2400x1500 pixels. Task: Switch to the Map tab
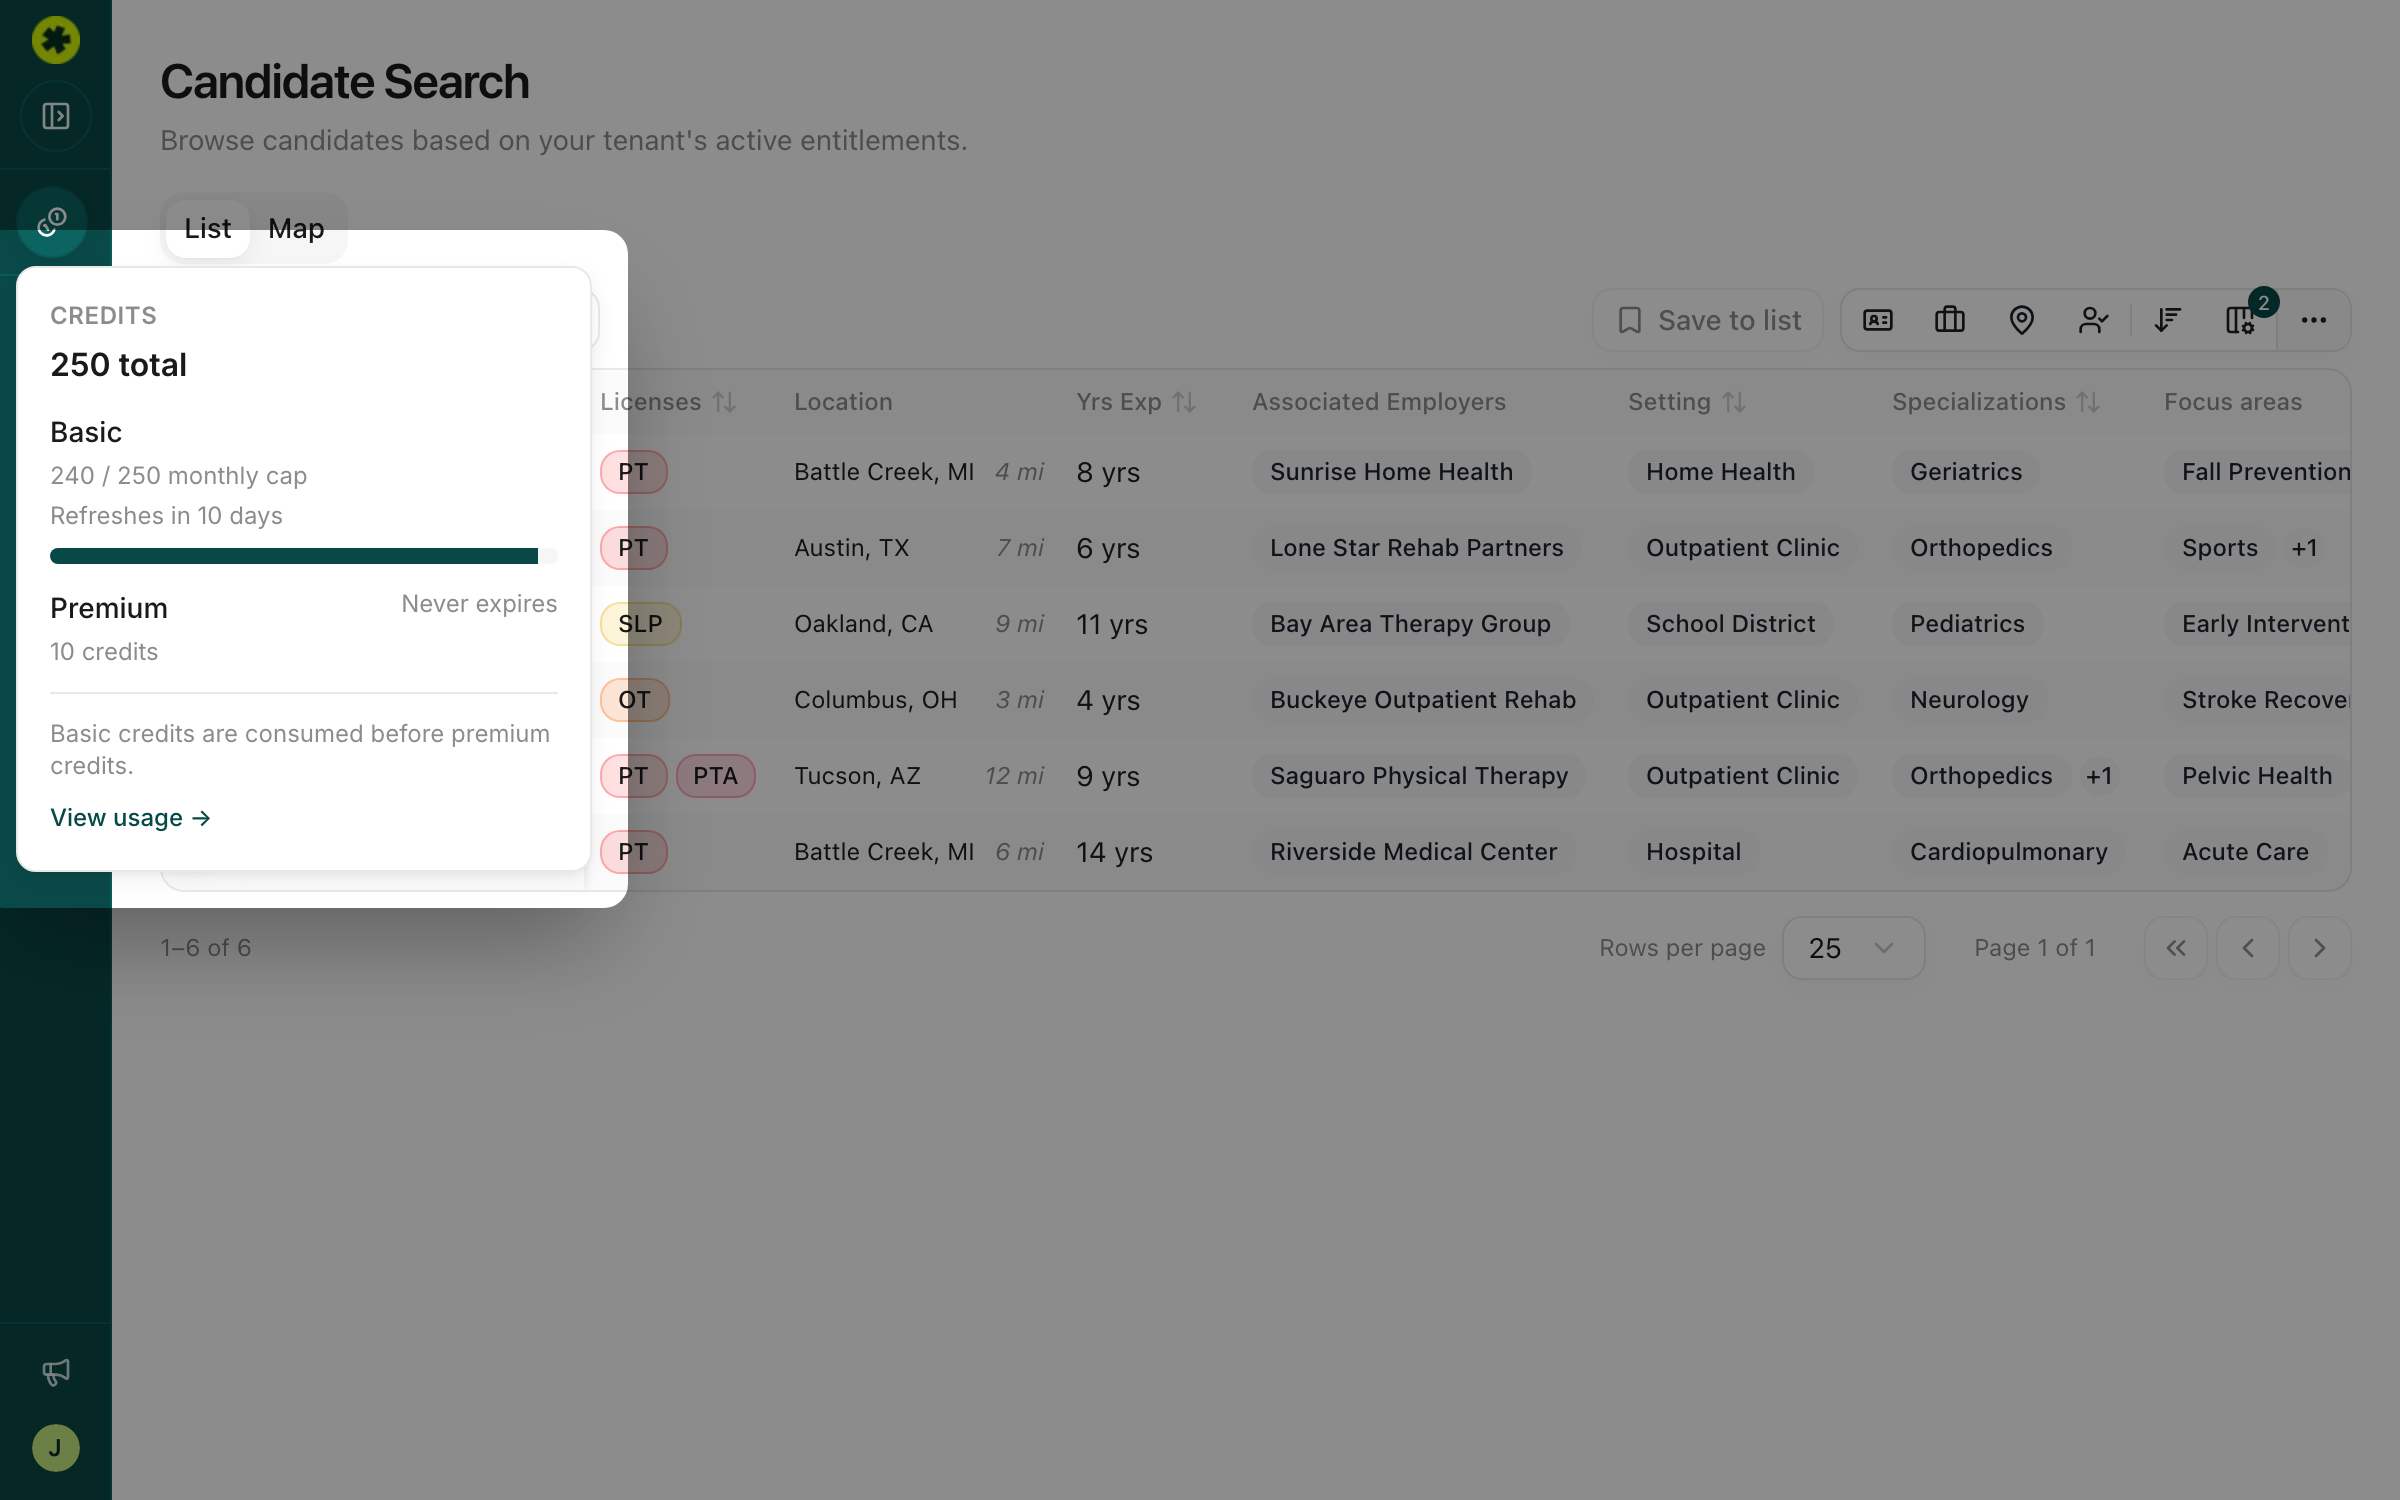tap(296, 228)
